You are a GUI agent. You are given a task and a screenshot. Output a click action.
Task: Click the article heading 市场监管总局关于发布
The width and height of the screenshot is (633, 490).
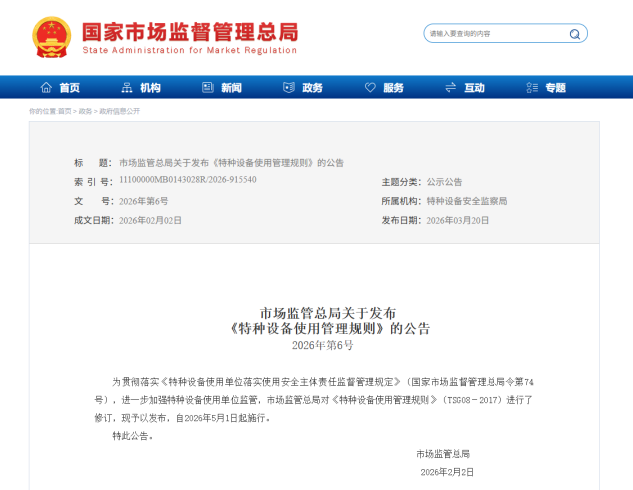327,313
